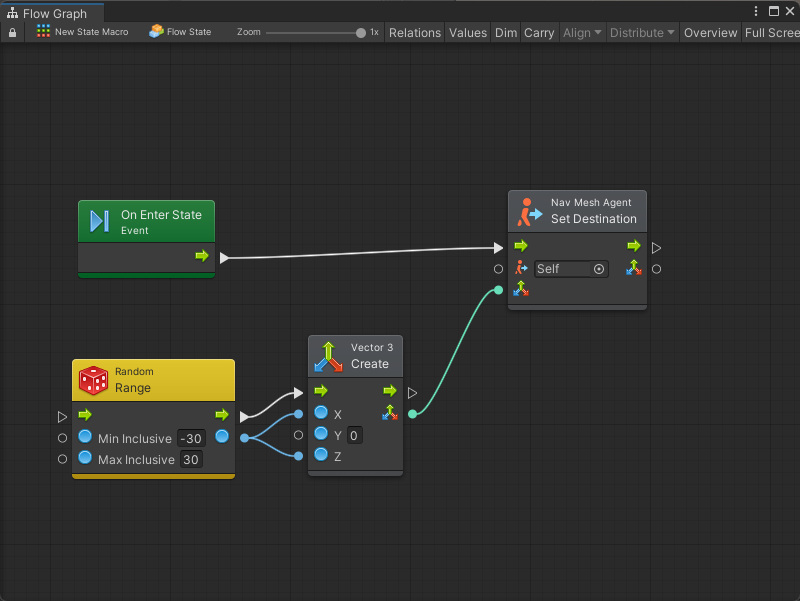
Task: Click the Overview button
Action: (710, 33)
